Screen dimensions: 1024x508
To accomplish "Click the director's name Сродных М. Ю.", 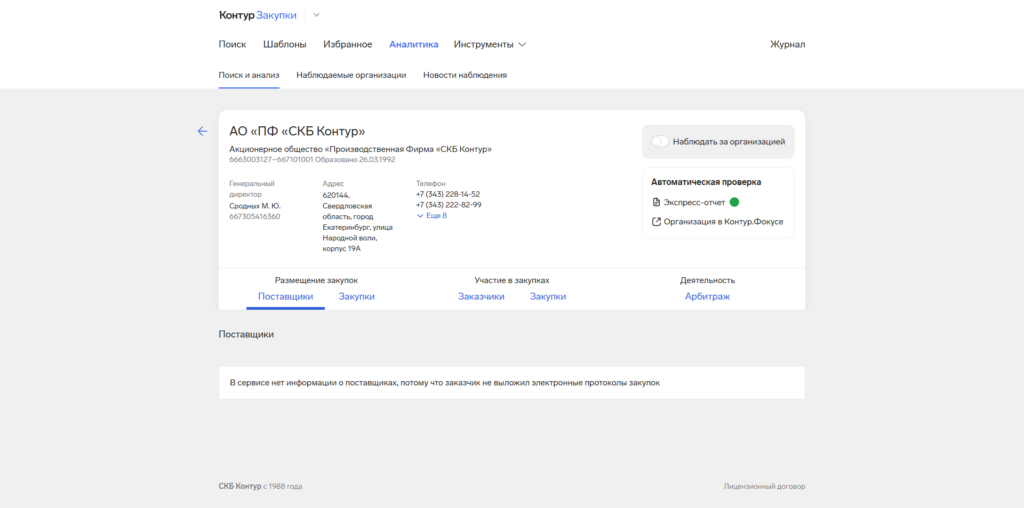I will point(255,206).
